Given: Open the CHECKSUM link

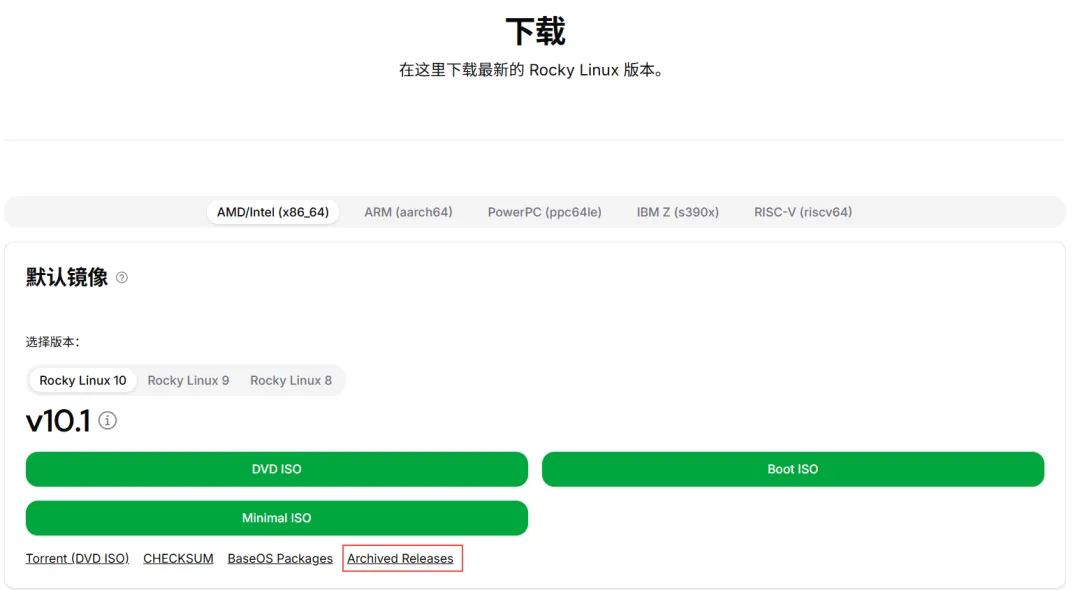Looking at the screenshot, I should point(178,558).
